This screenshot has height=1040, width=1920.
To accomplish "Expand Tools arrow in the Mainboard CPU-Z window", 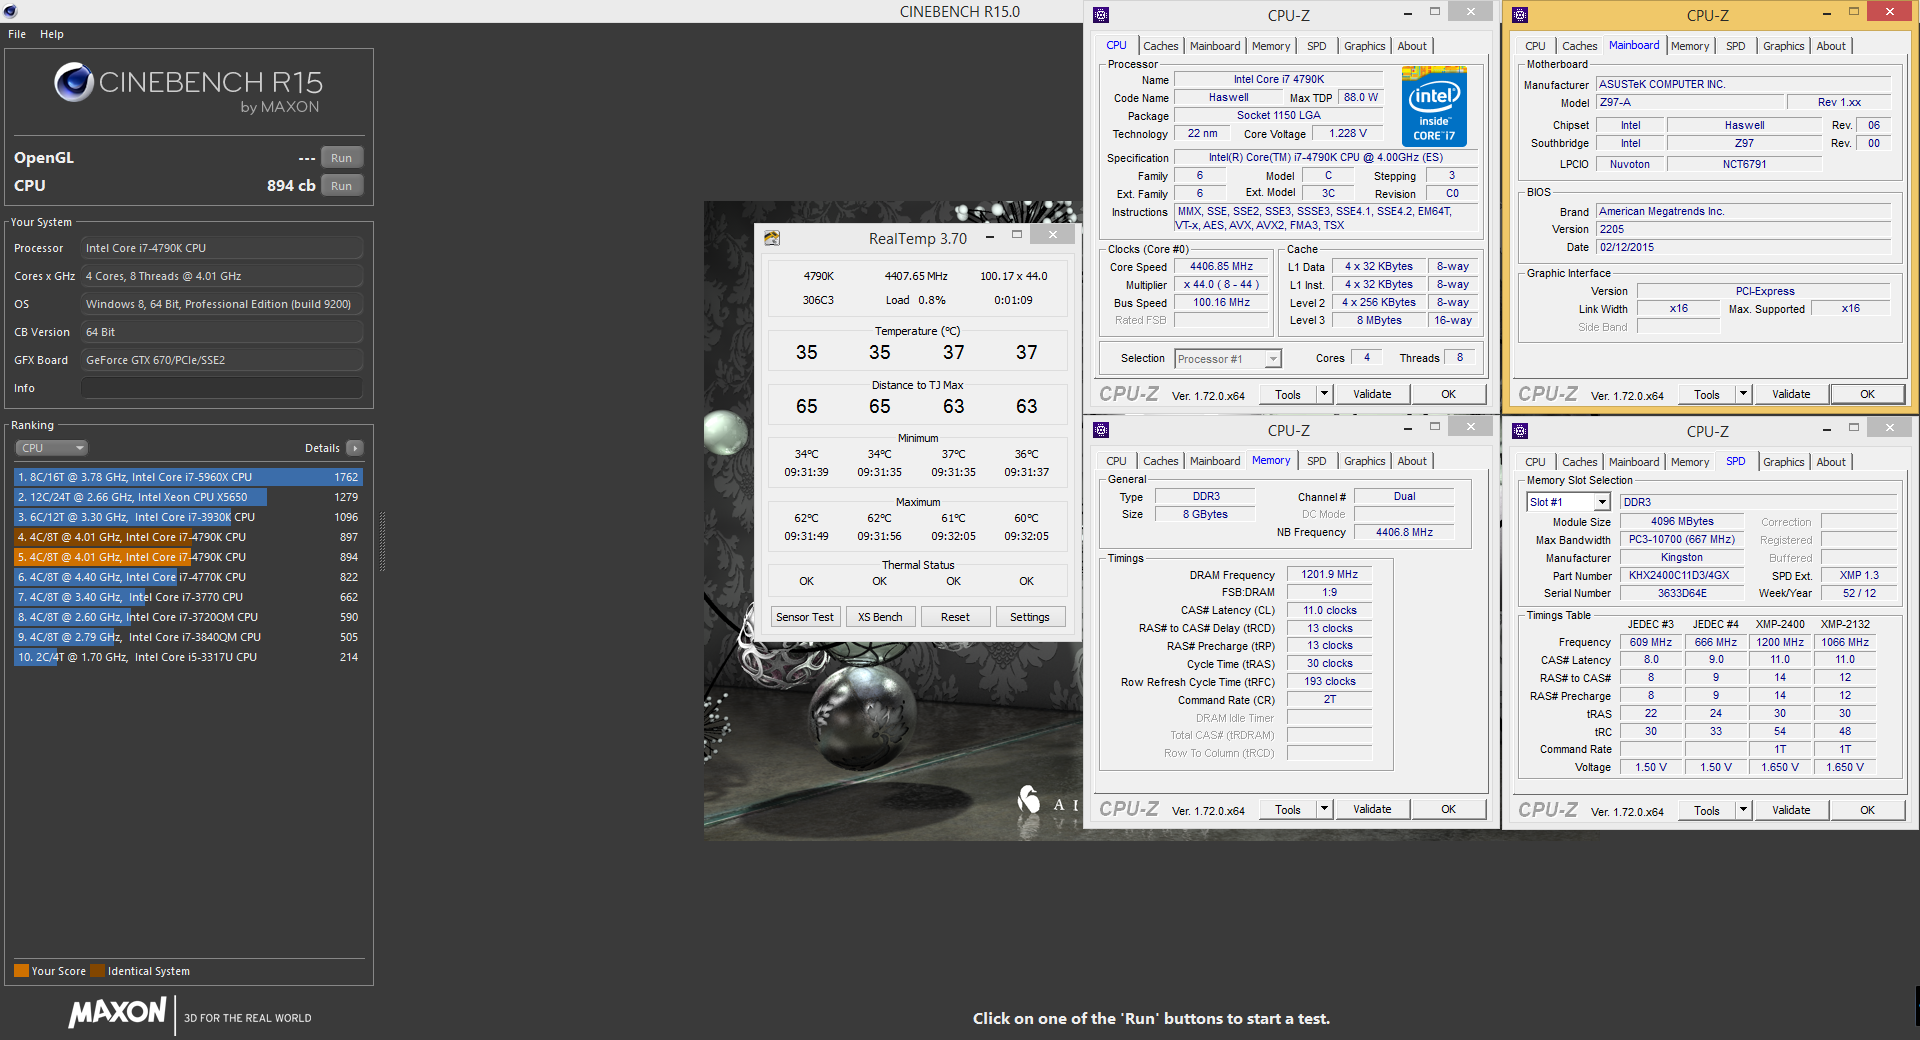I will coord(1743,394).
